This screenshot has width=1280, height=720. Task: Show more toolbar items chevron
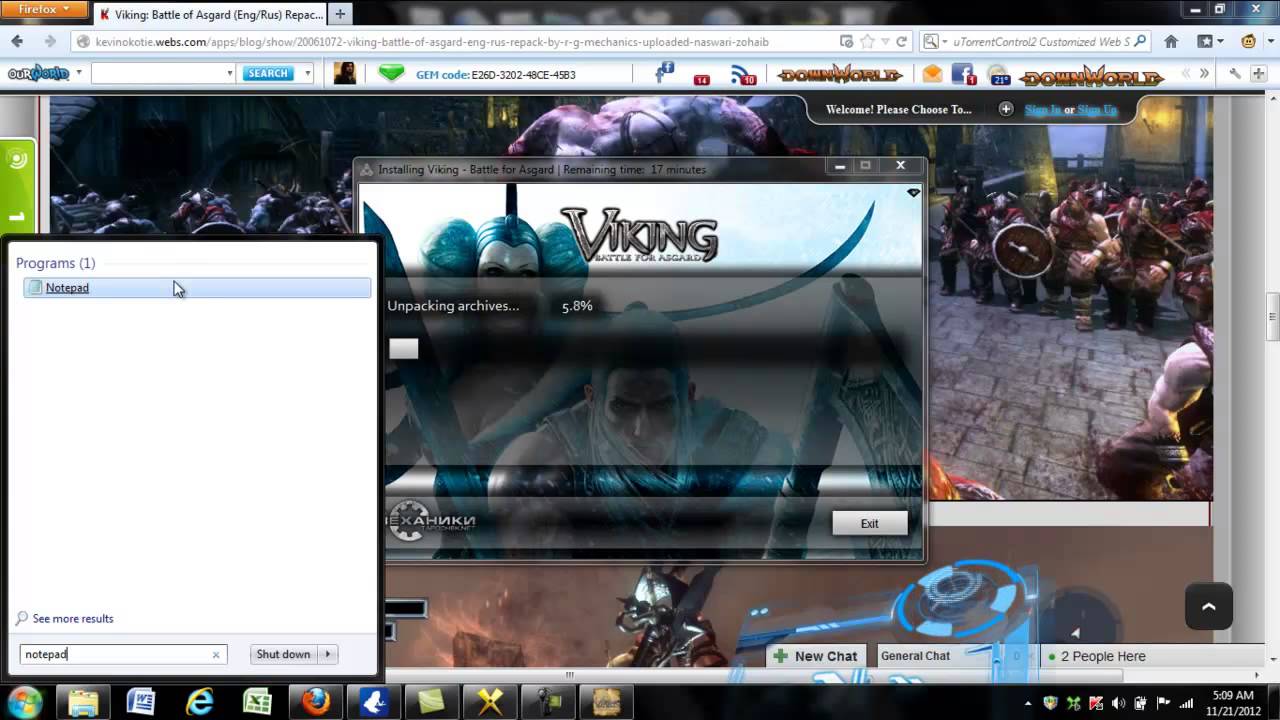pos(1204,74)
